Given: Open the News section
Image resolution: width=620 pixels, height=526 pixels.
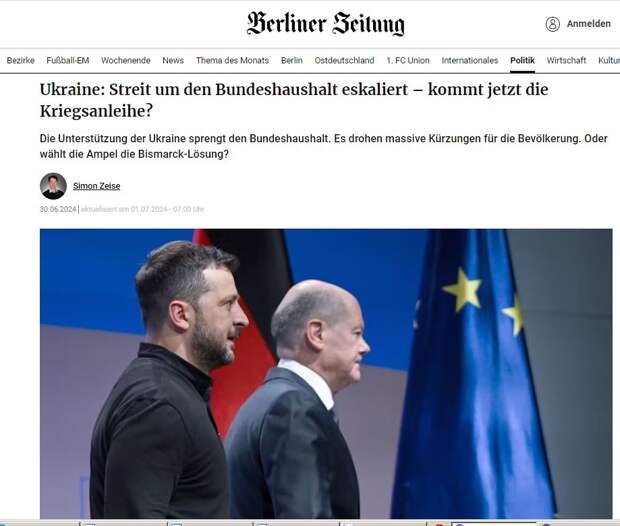Looking at the screenshot, I should point(173,61).
